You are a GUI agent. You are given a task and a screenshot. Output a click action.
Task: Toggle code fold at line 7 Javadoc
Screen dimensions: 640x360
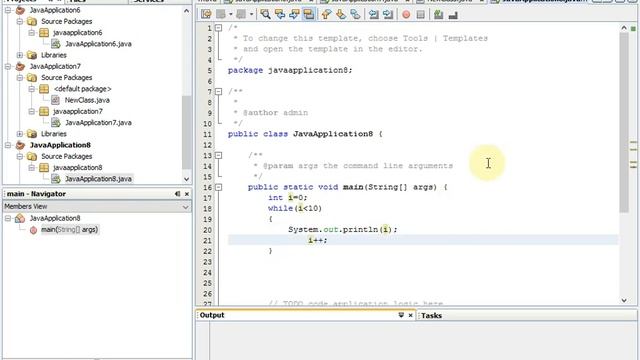(218, 91)
